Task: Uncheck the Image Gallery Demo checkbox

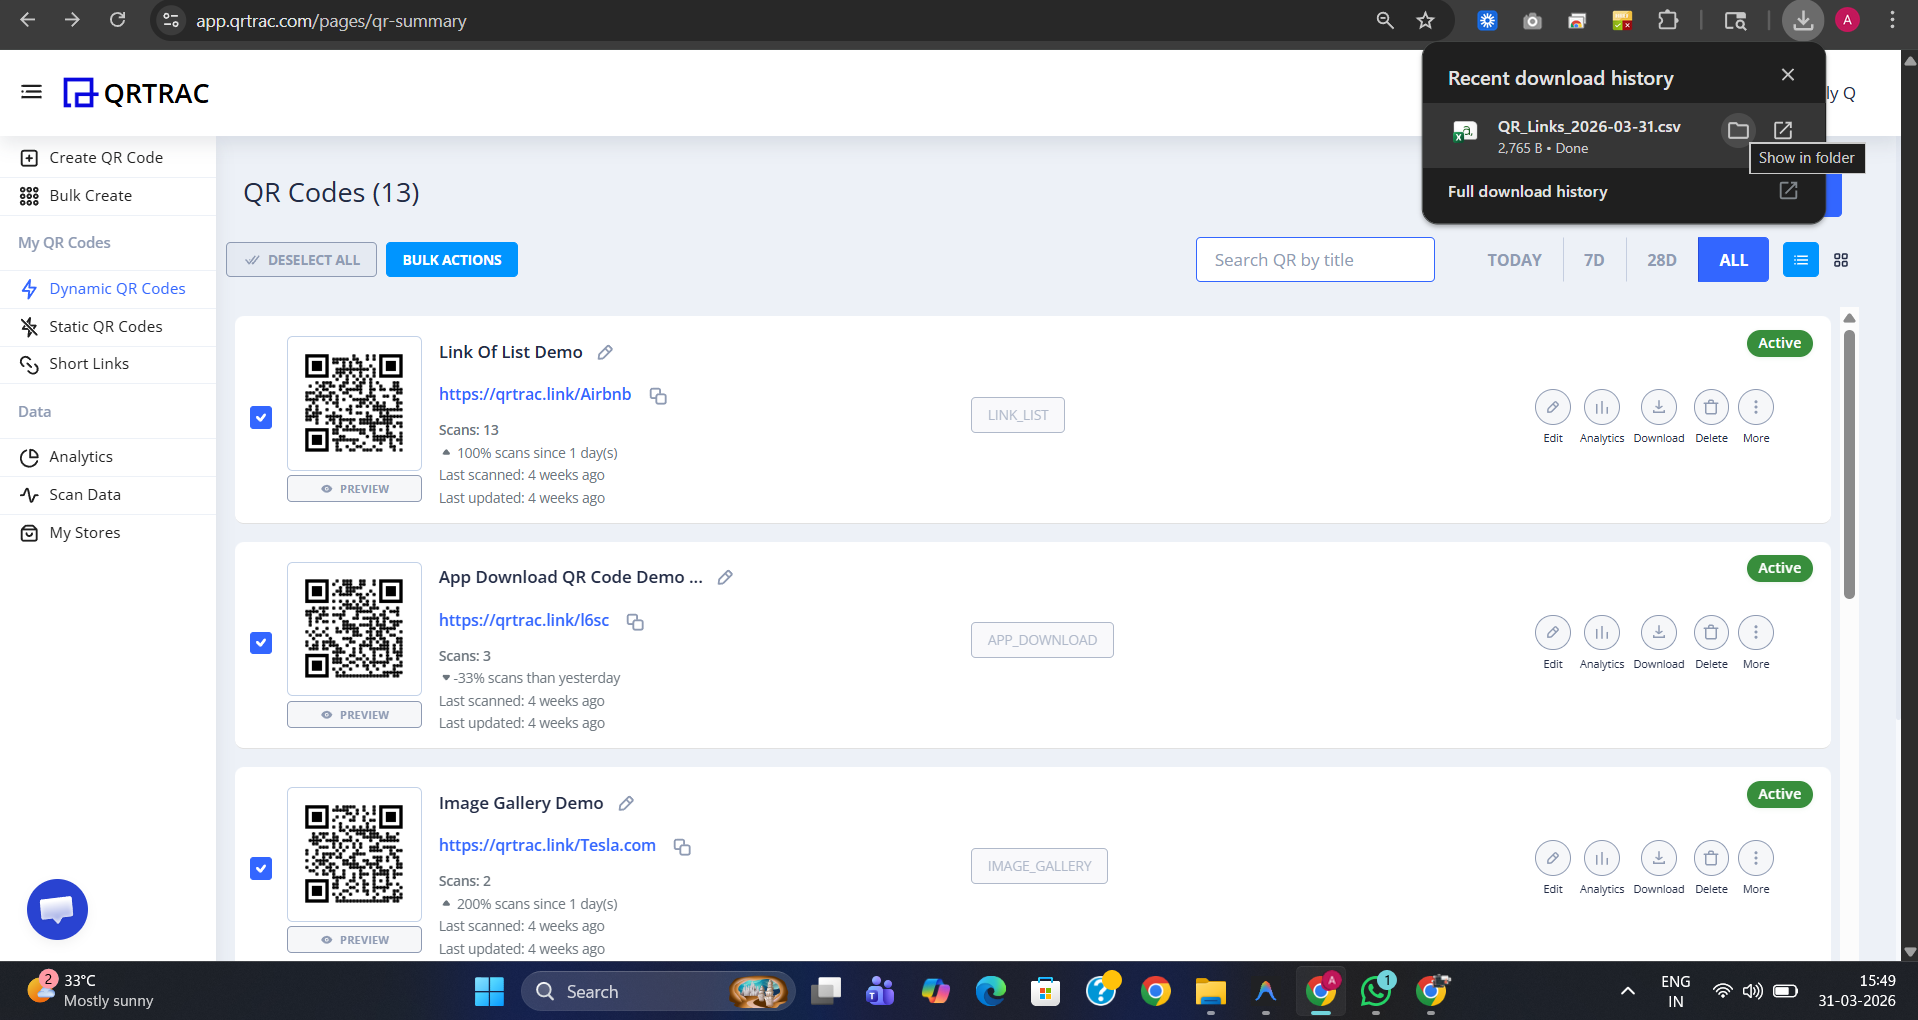Action: pos(260,868)
